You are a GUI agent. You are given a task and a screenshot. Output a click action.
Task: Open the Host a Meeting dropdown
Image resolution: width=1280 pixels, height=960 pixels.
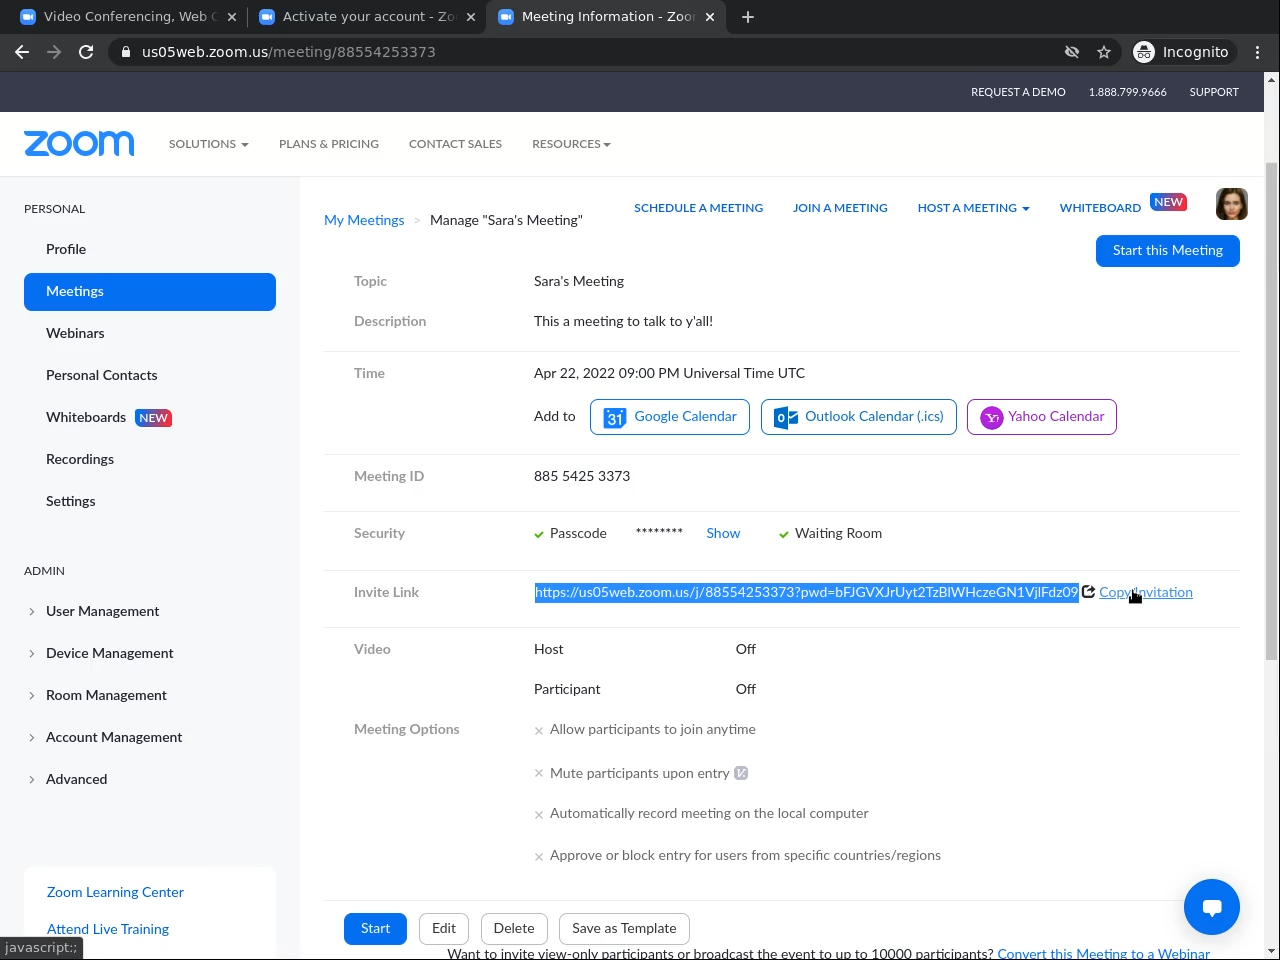974,208
